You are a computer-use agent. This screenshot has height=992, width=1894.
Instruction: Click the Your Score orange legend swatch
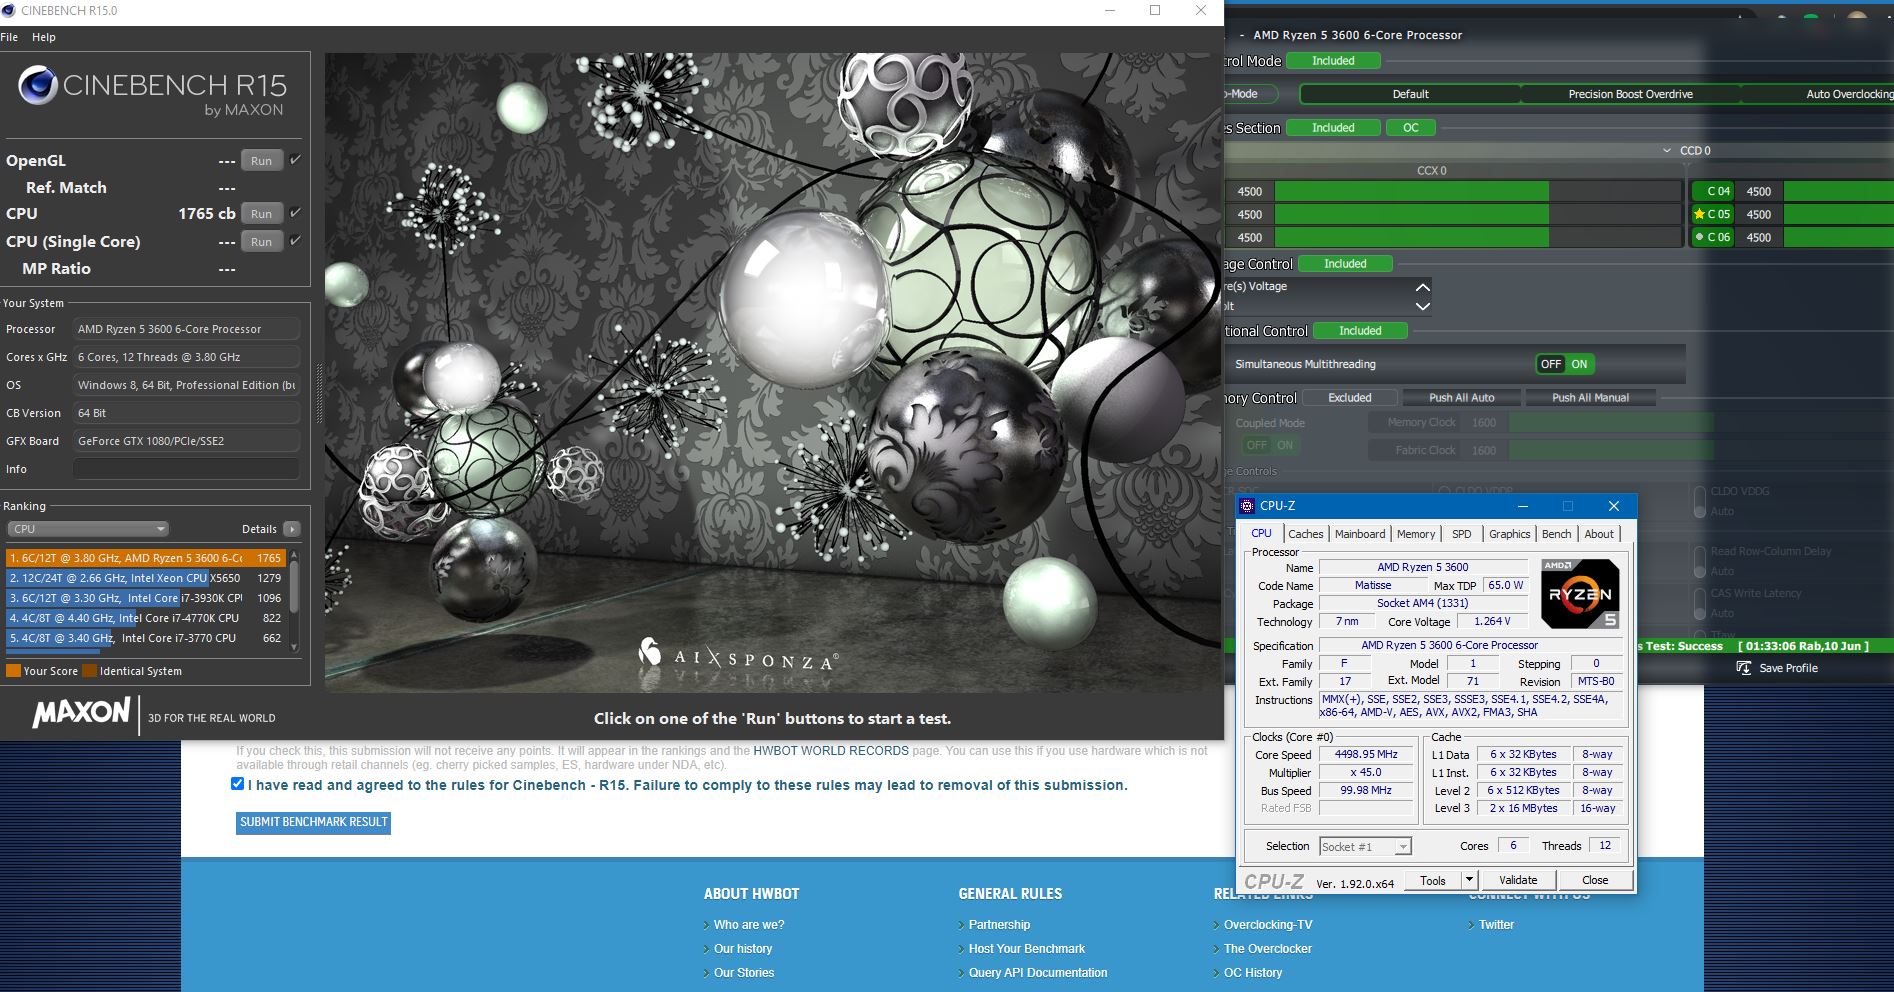pyautogui.click(x=13, y=671)
